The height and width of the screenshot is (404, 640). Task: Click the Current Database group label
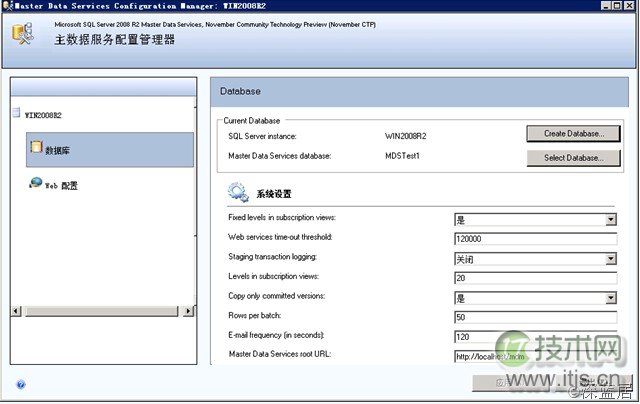click(251, 121)
